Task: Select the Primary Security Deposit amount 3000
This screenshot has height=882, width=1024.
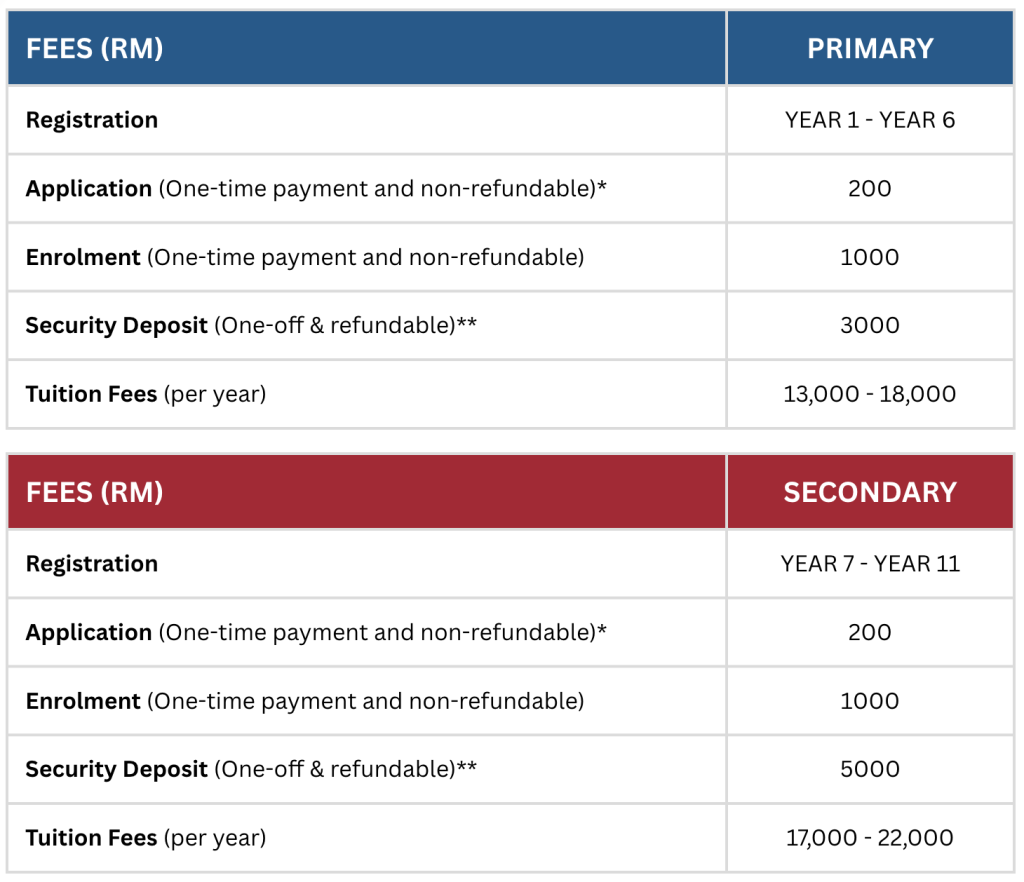Action: point(870,325)
